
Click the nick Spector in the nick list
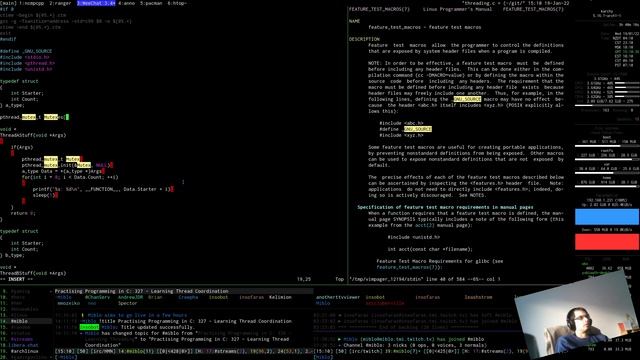(127, 303)
